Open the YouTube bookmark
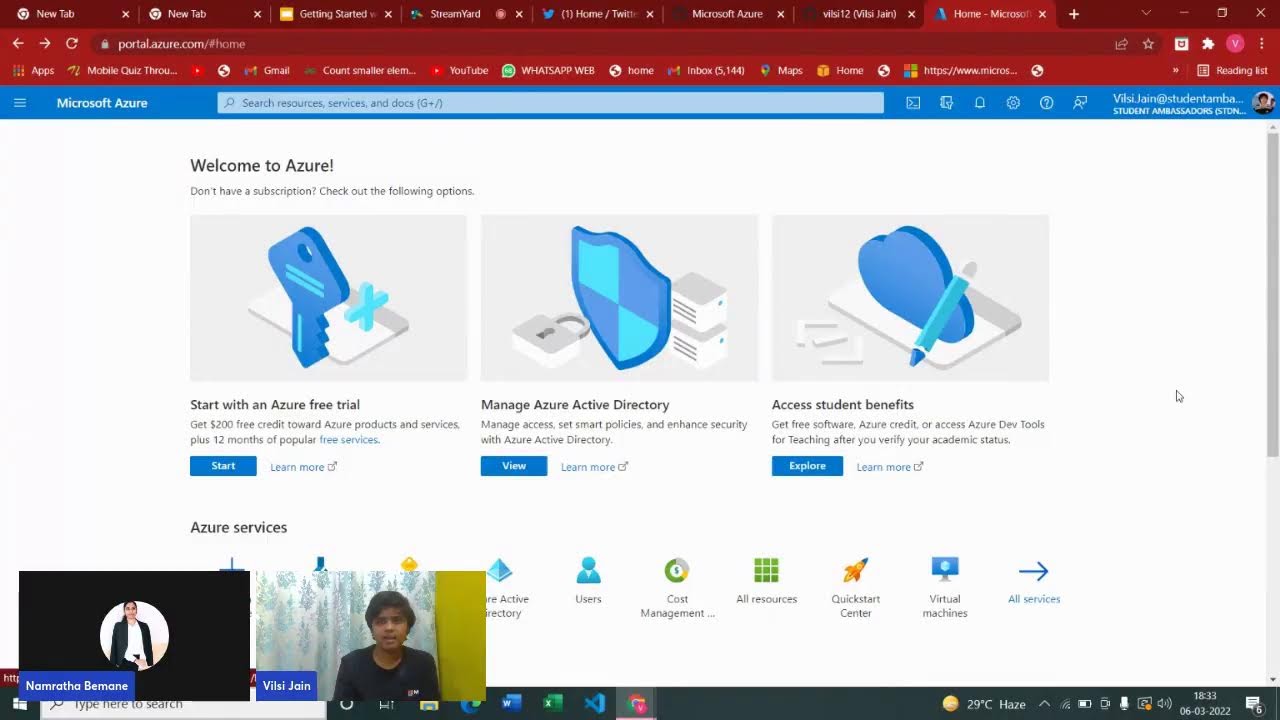This screenshot has height=720, width=1280. coord(459,71)
